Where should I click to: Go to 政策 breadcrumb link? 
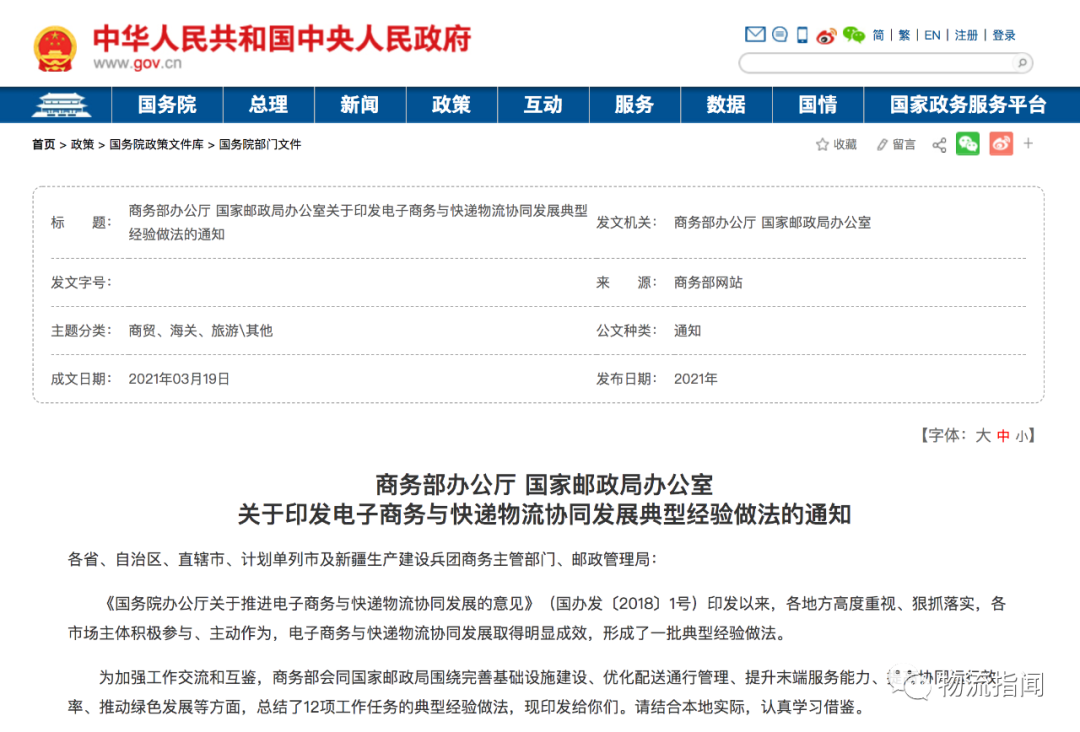coord(82,145)
